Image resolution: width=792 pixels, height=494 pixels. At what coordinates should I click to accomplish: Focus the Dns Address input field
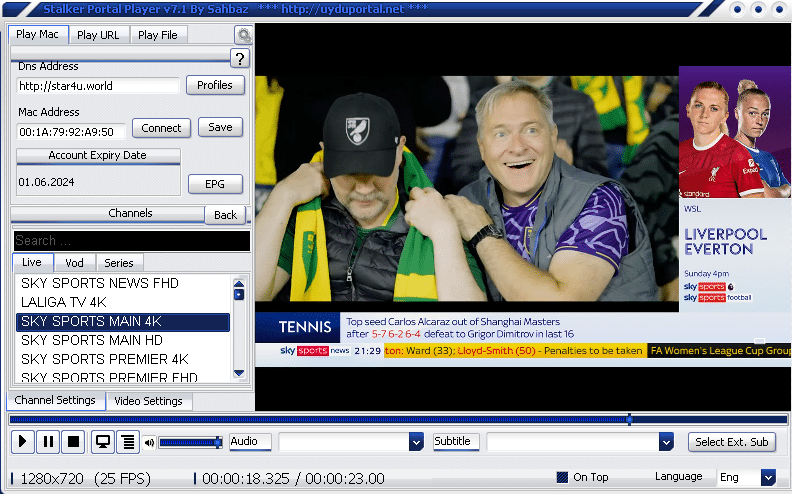point(98,86)
